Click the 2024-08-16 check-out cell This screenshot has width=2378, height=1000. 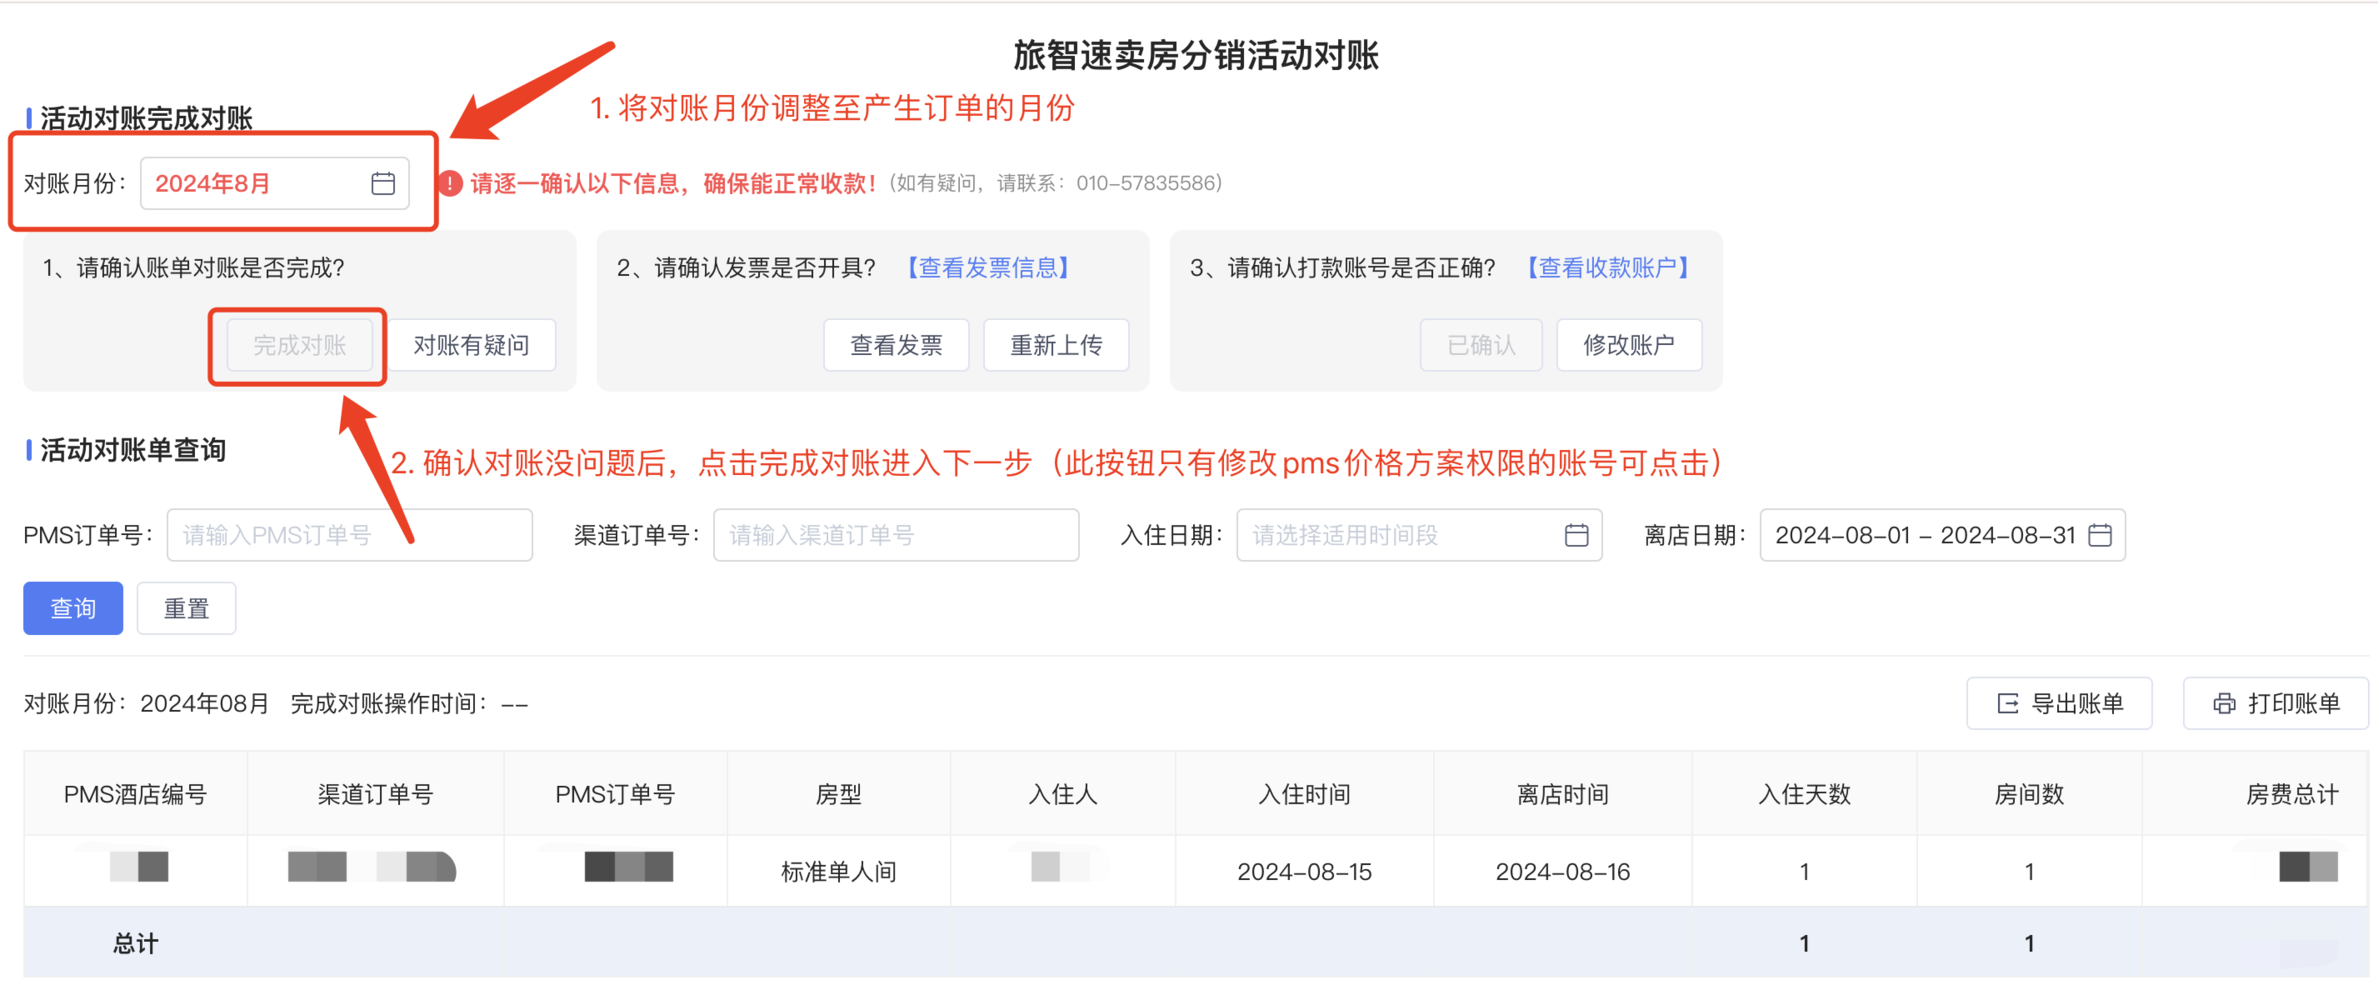point(1562,872)
